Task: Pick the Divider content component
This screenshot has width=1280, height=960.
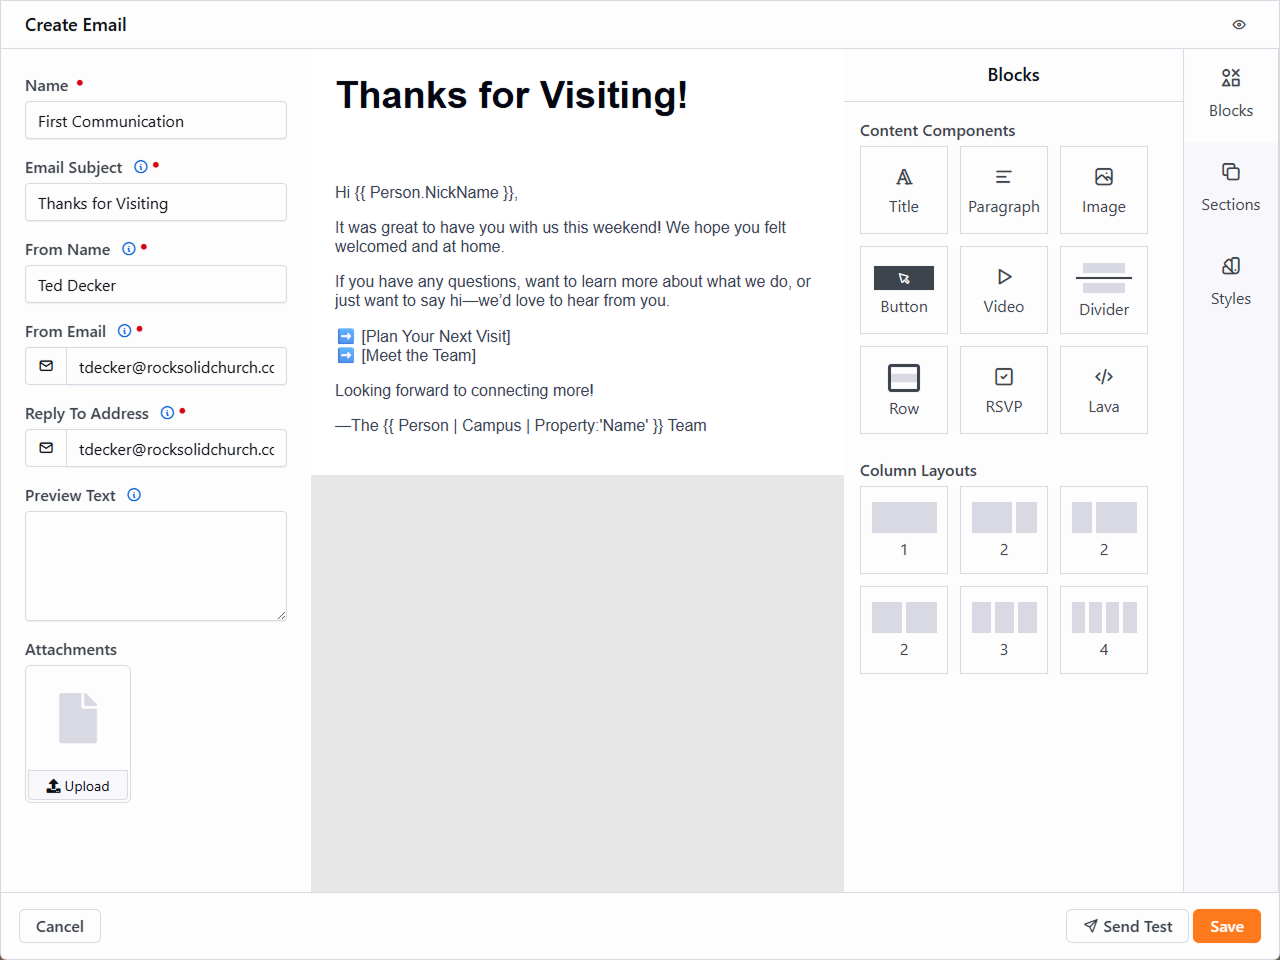Action: coord(1103,290)
